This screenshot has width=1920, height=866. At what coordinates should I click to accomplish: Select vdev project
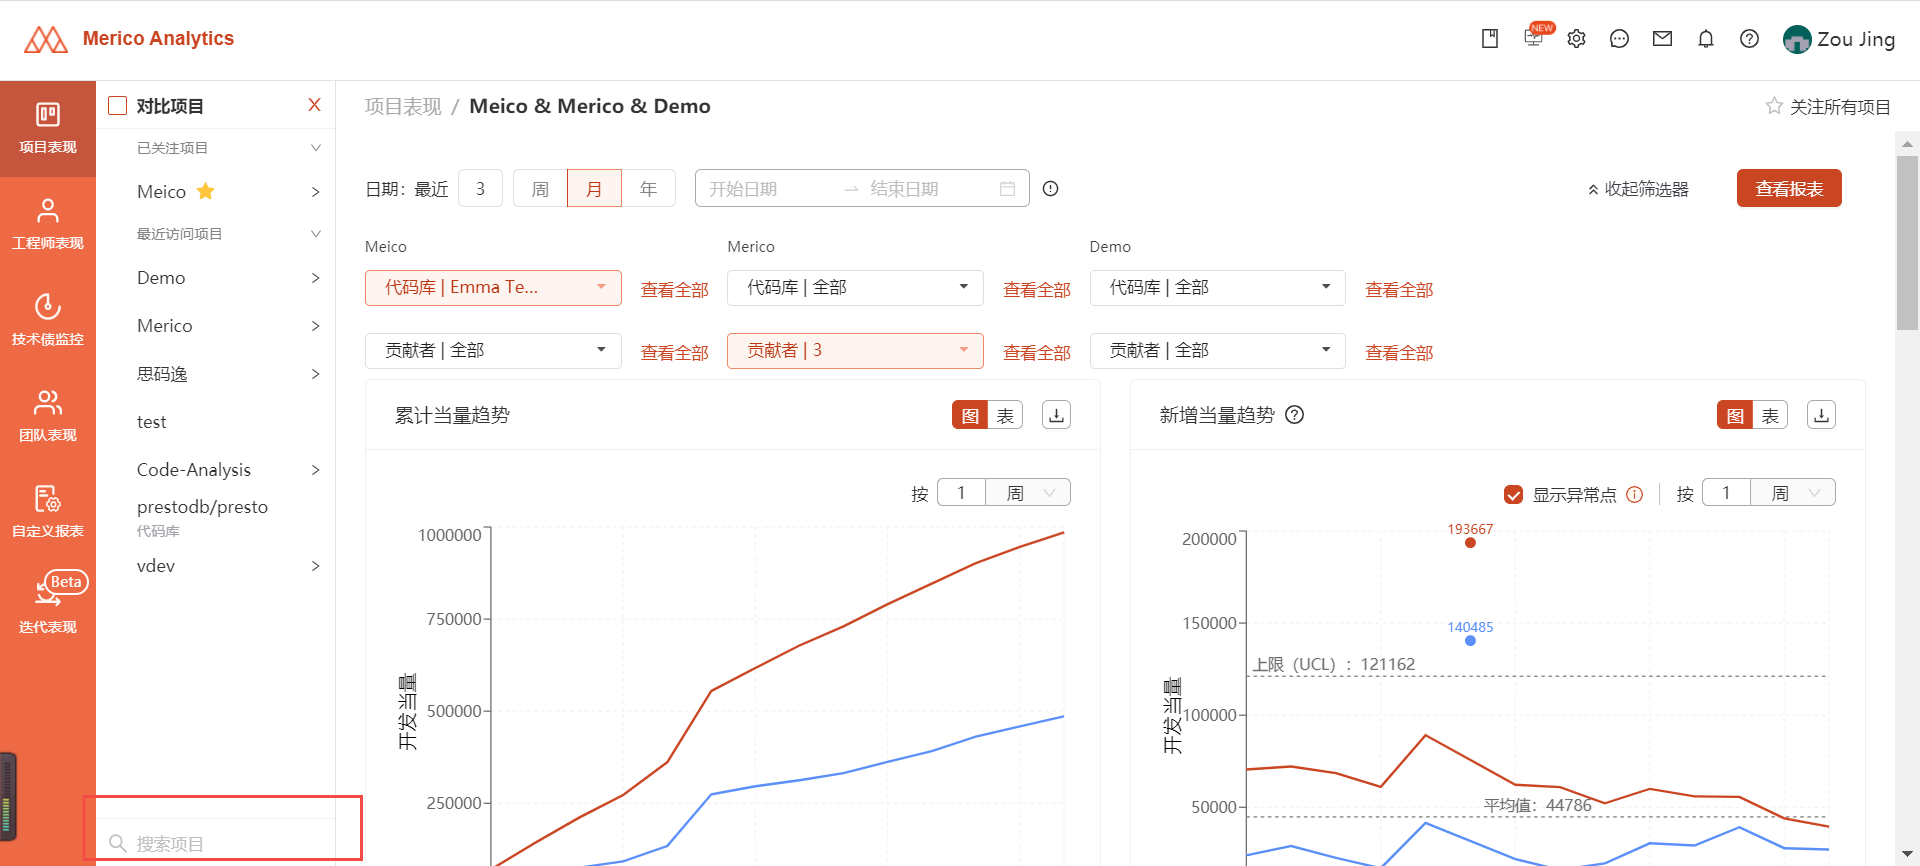(x=156, y=566)
